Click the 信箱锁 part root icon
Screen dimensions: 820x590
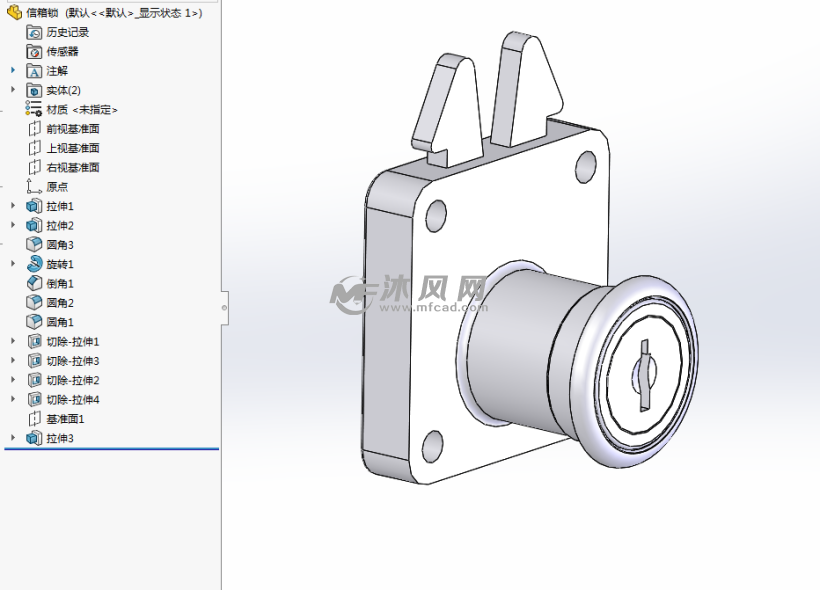coord(15,13)
